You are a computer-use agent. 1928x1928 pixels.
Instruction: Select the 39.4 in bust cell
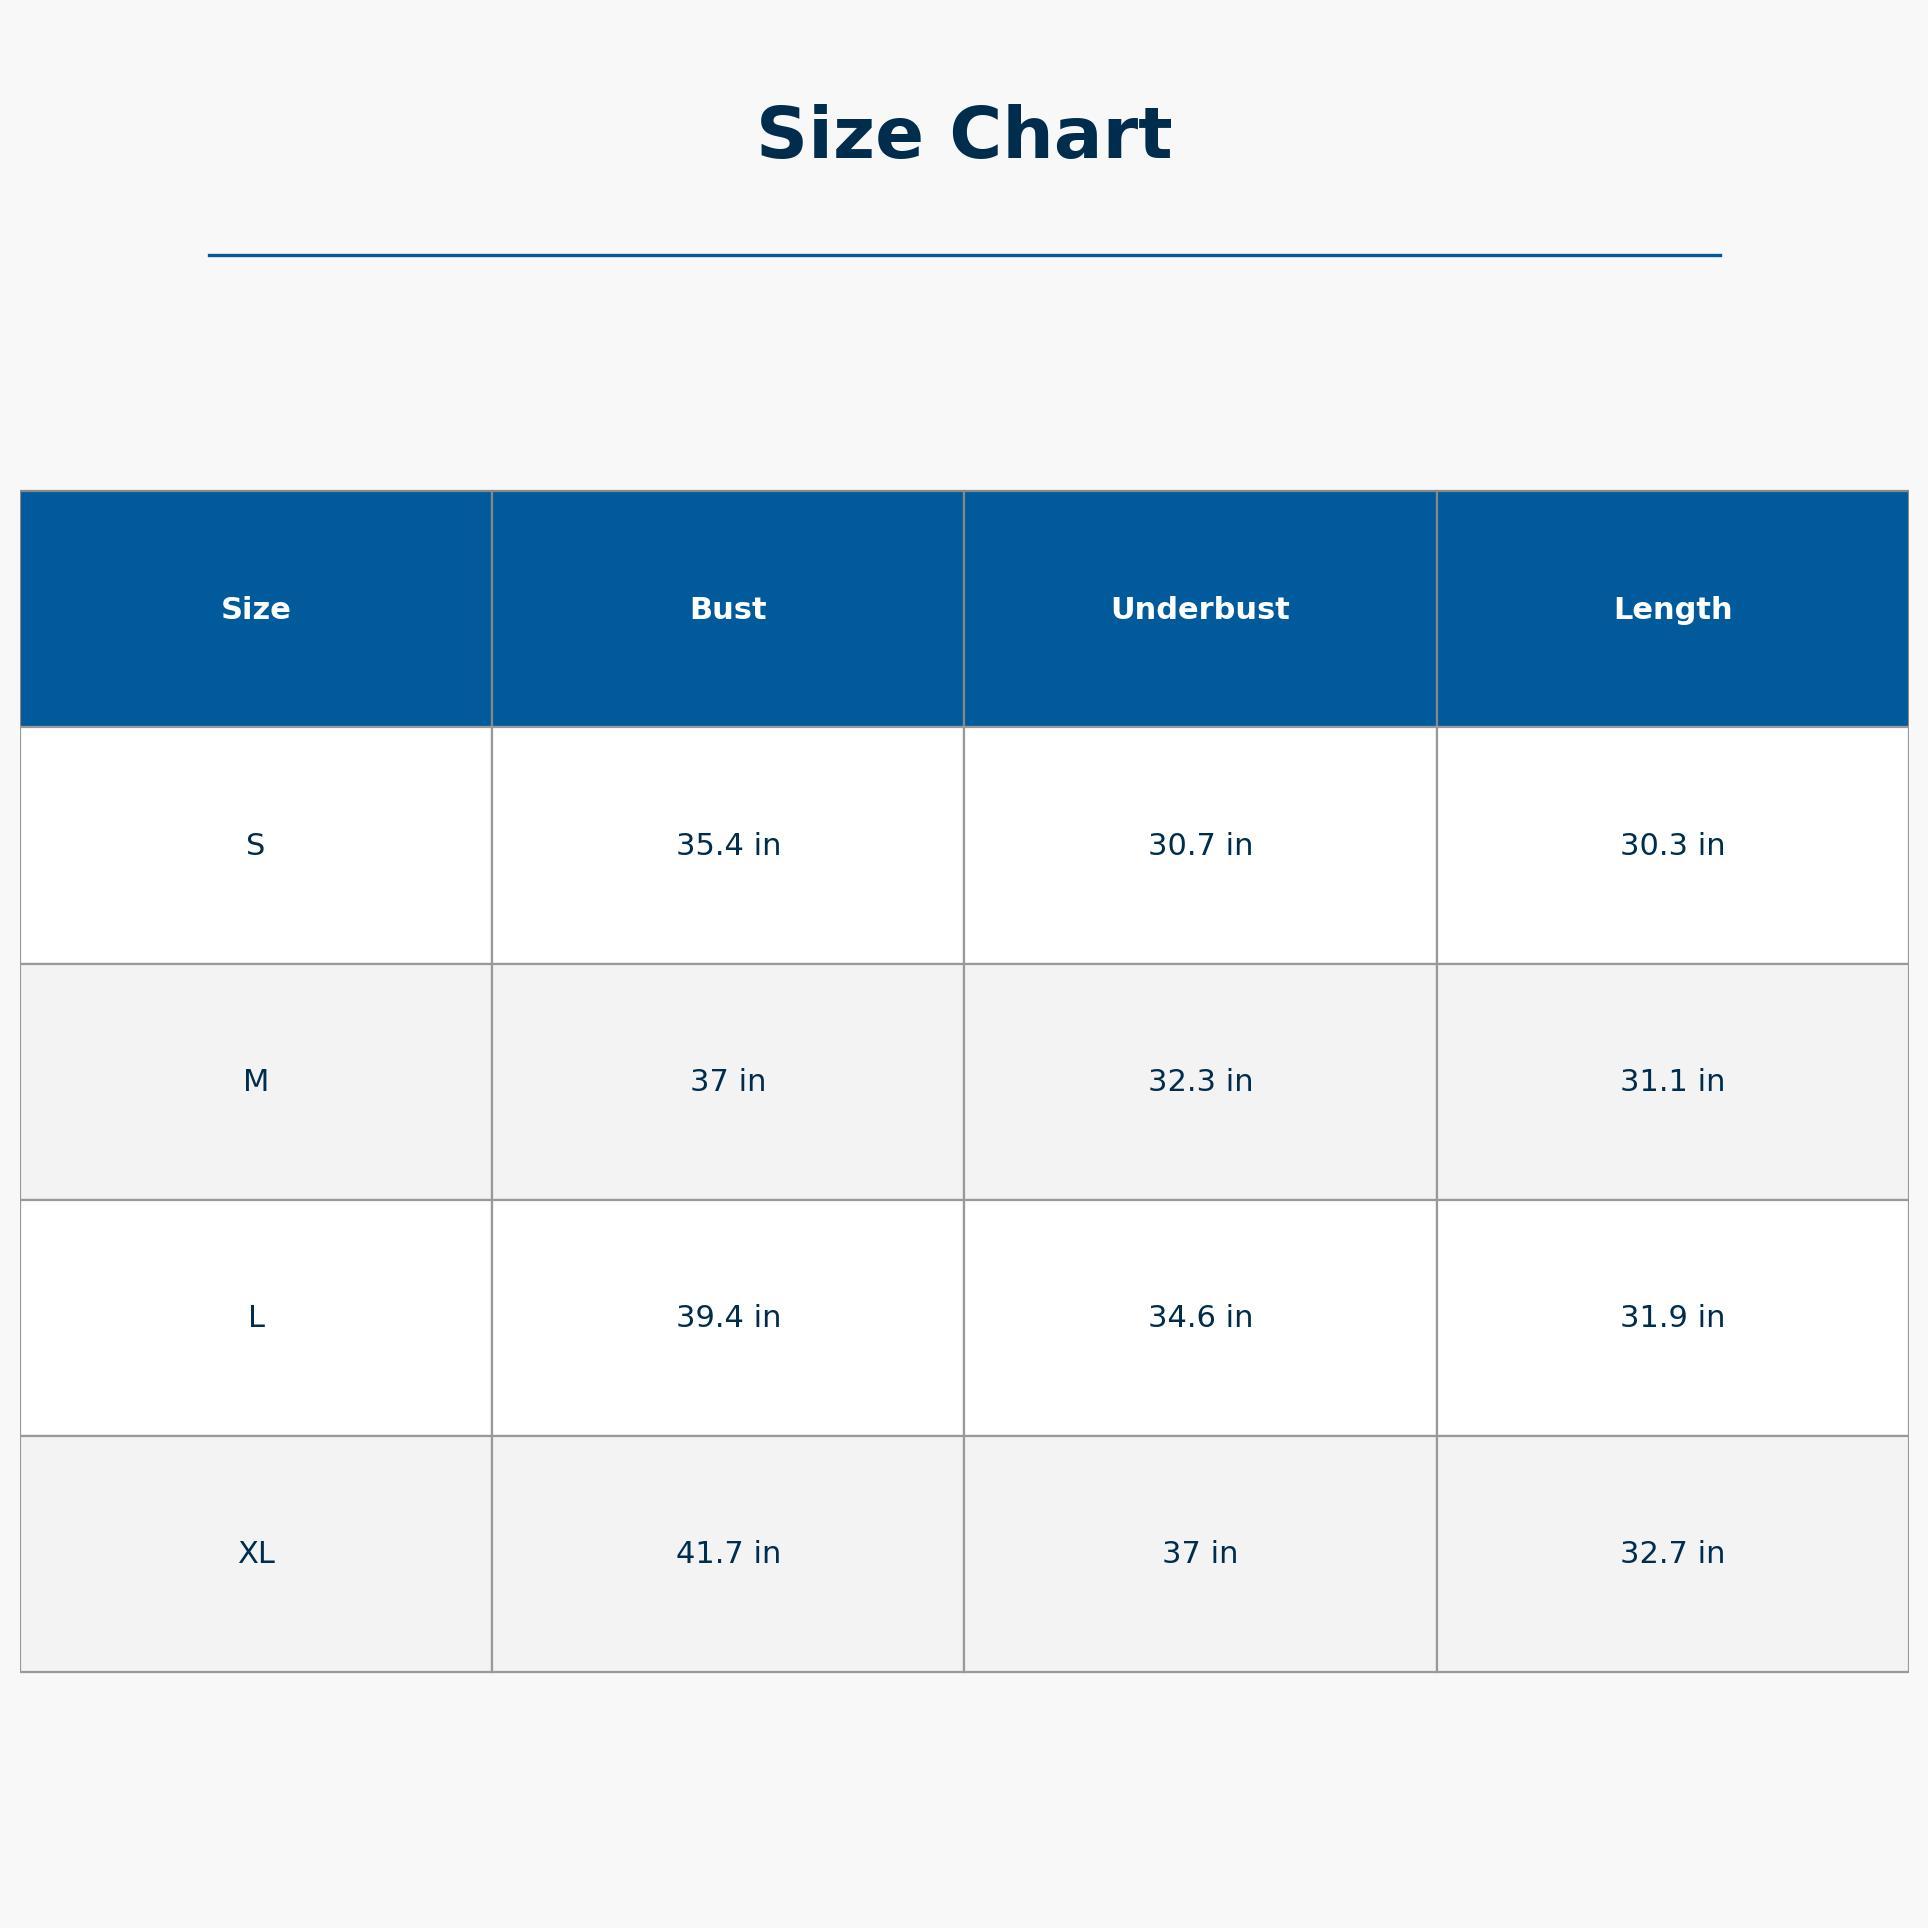[x=728, y=1317]
